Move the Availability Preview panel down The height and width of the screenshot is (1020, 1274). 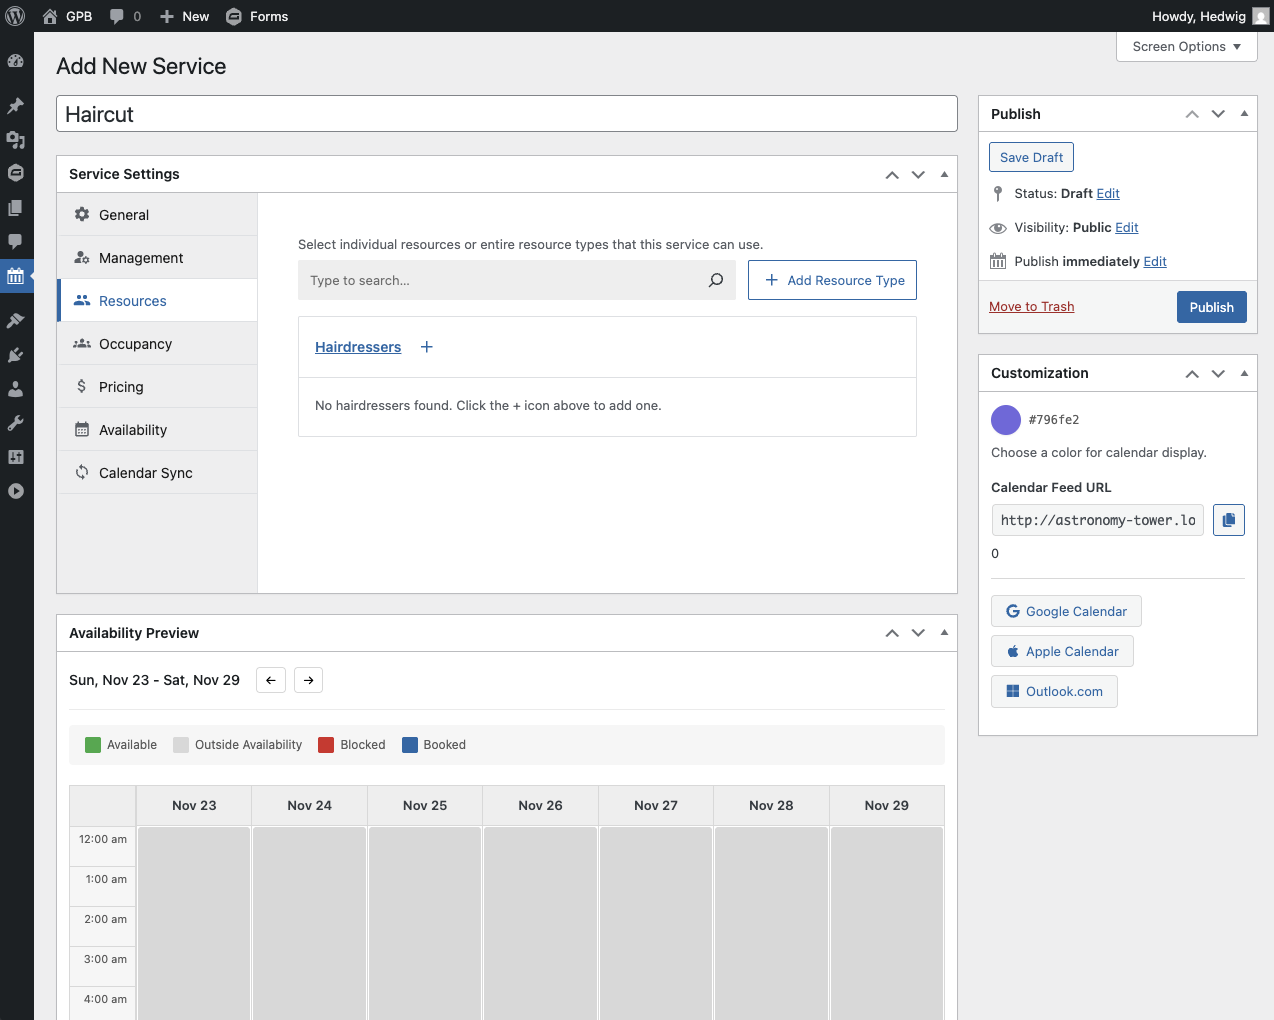(918, 633)
